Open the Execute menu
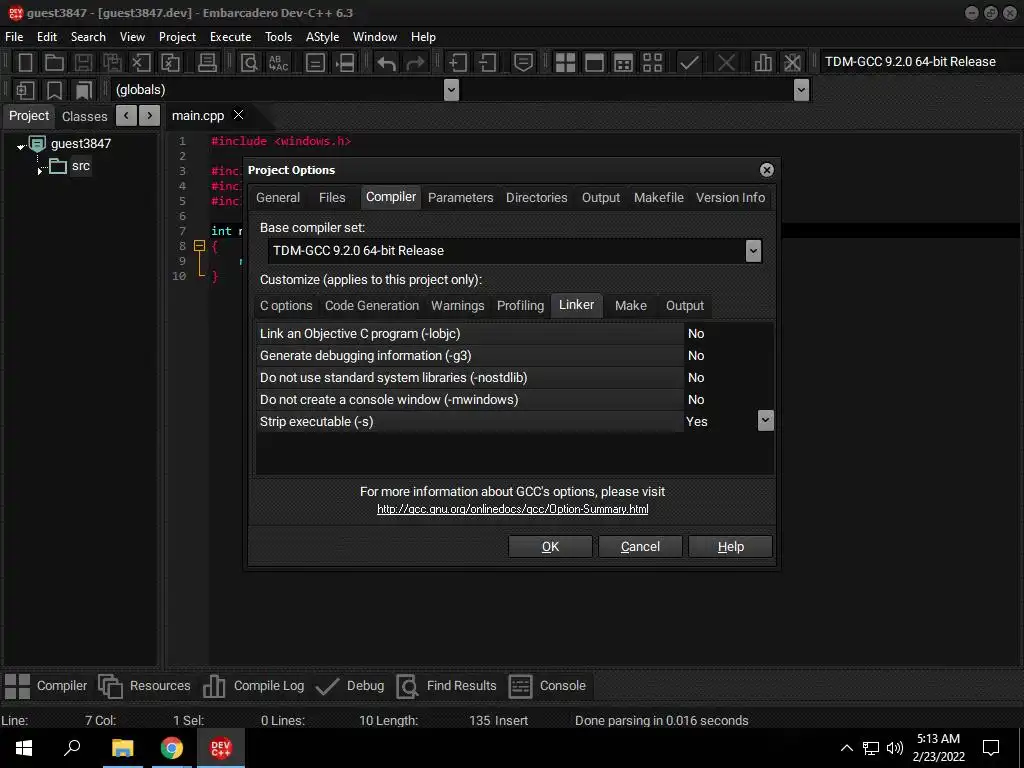1024x768 pixels. point(231,37)
